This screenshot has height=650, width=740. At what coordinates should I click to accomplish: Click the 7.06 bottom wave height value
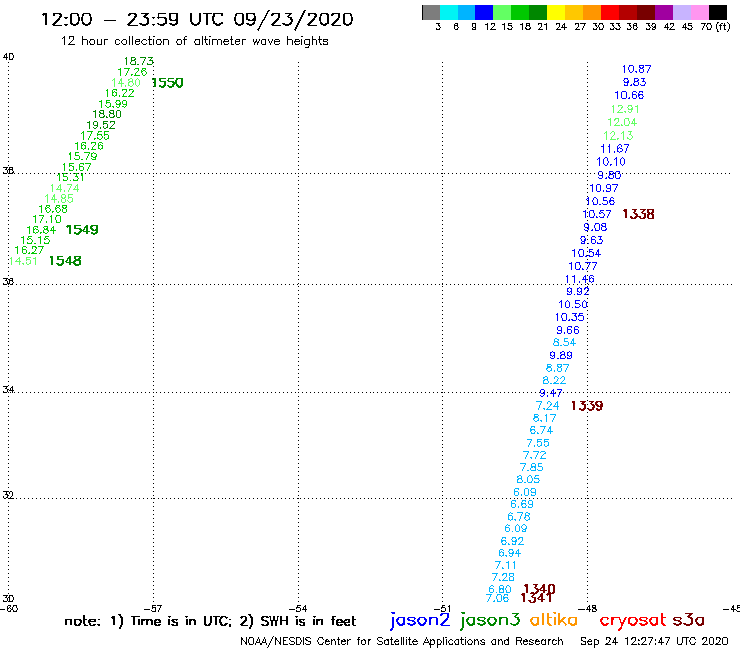[x=497, y=599]
